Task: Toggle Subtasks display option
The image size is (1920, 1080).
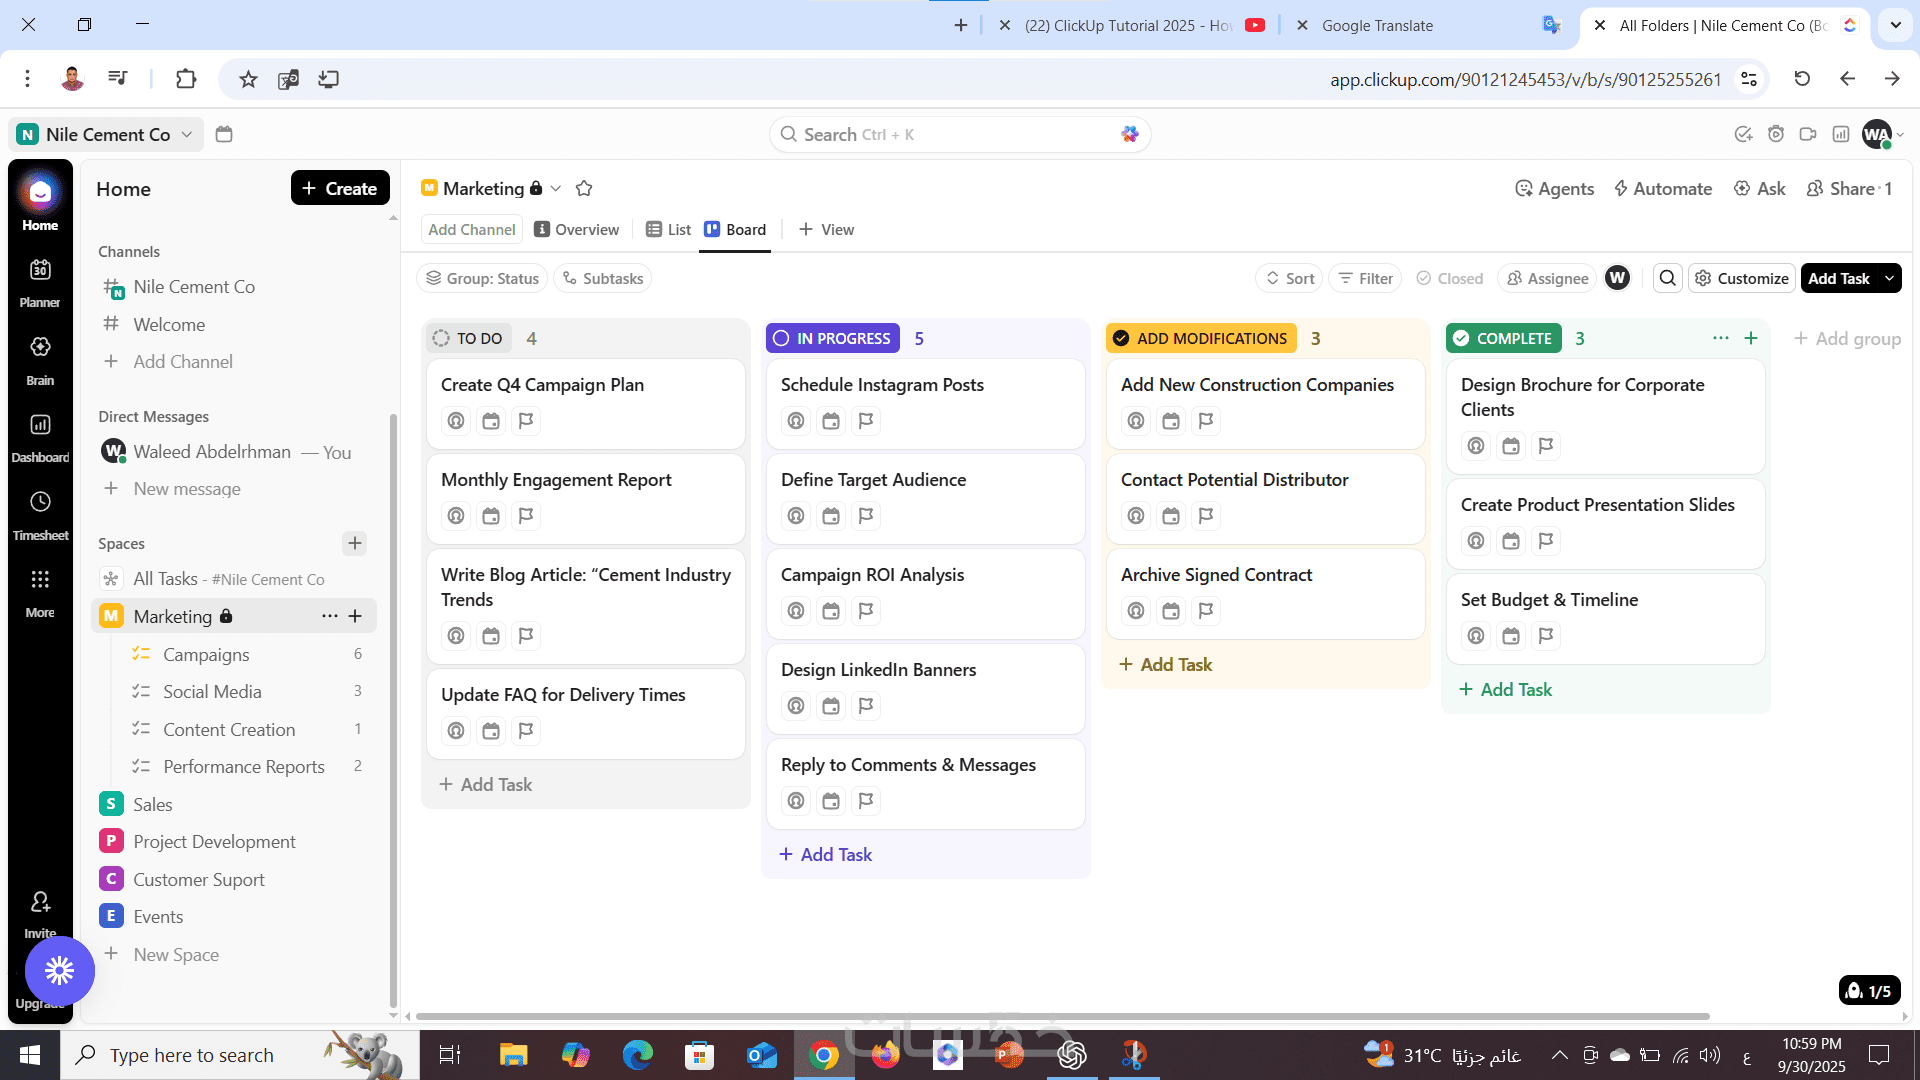Action: 602,279
